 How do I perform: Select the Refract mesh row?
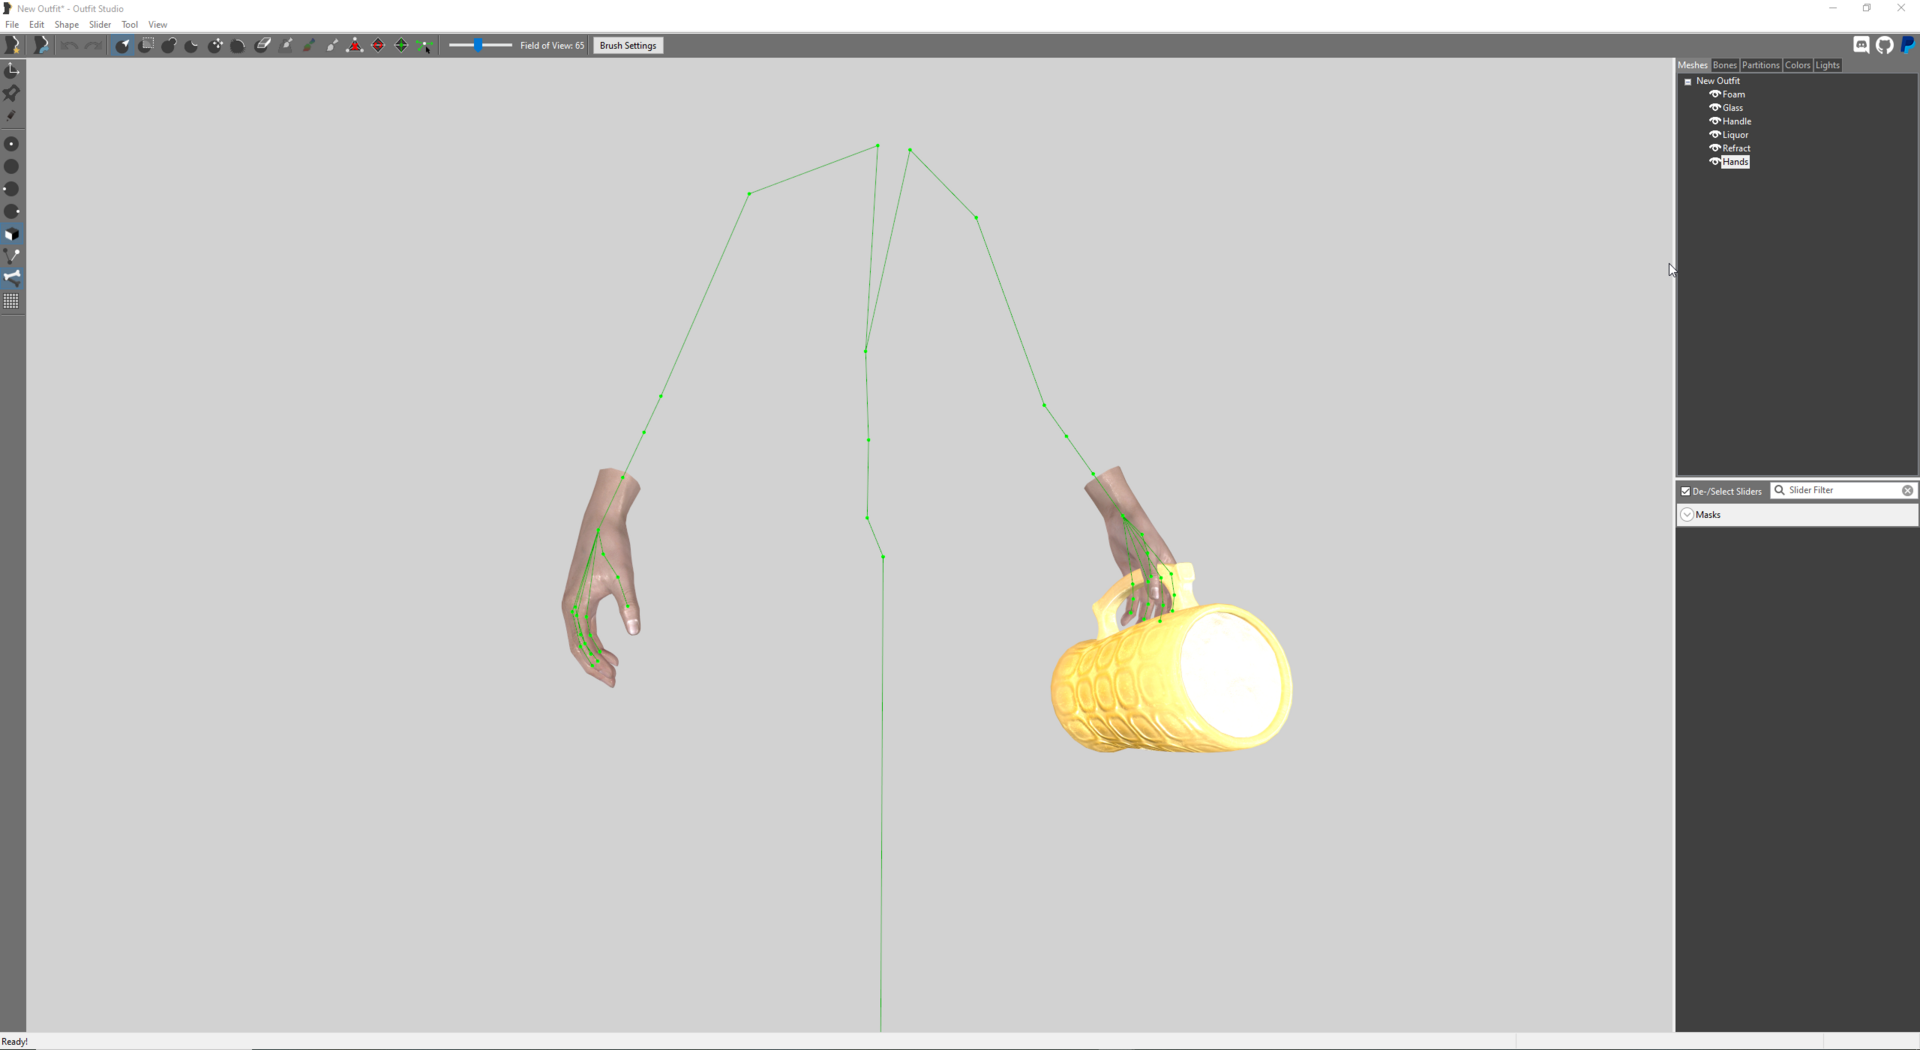1736,148
